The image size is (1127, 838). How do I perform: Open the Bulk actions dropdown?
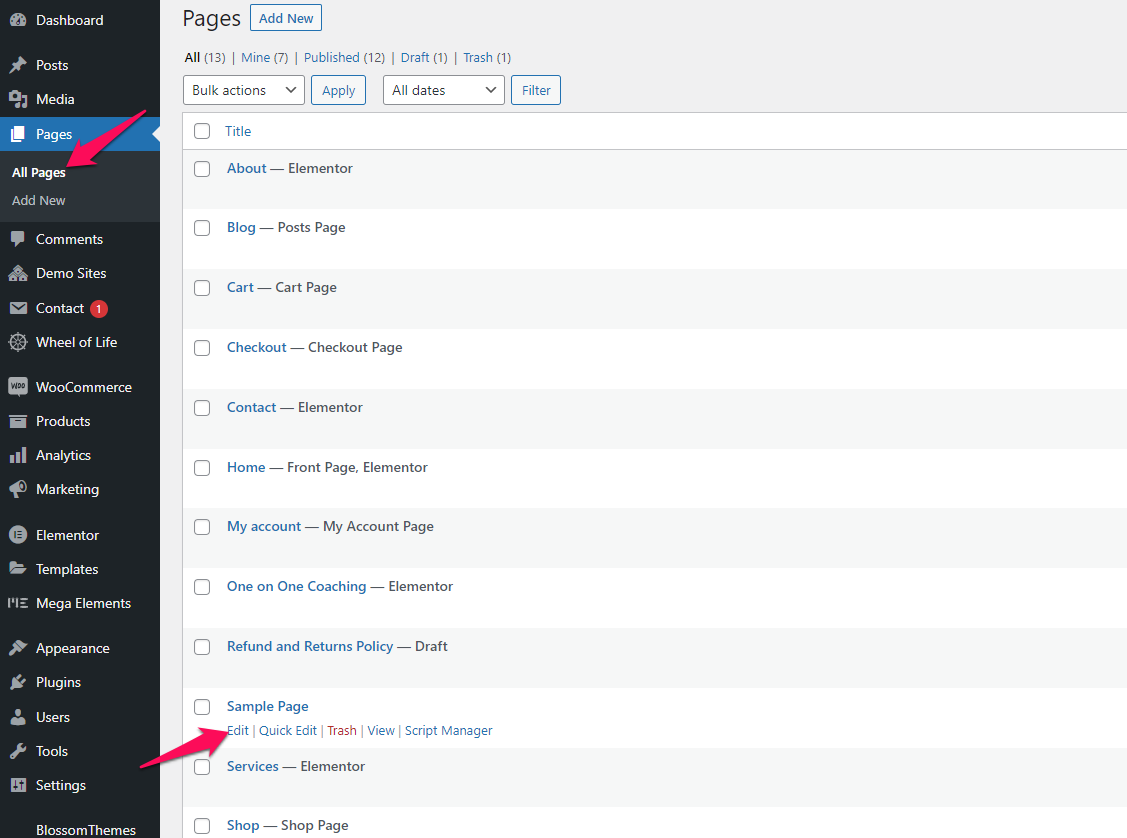(243, 90)
